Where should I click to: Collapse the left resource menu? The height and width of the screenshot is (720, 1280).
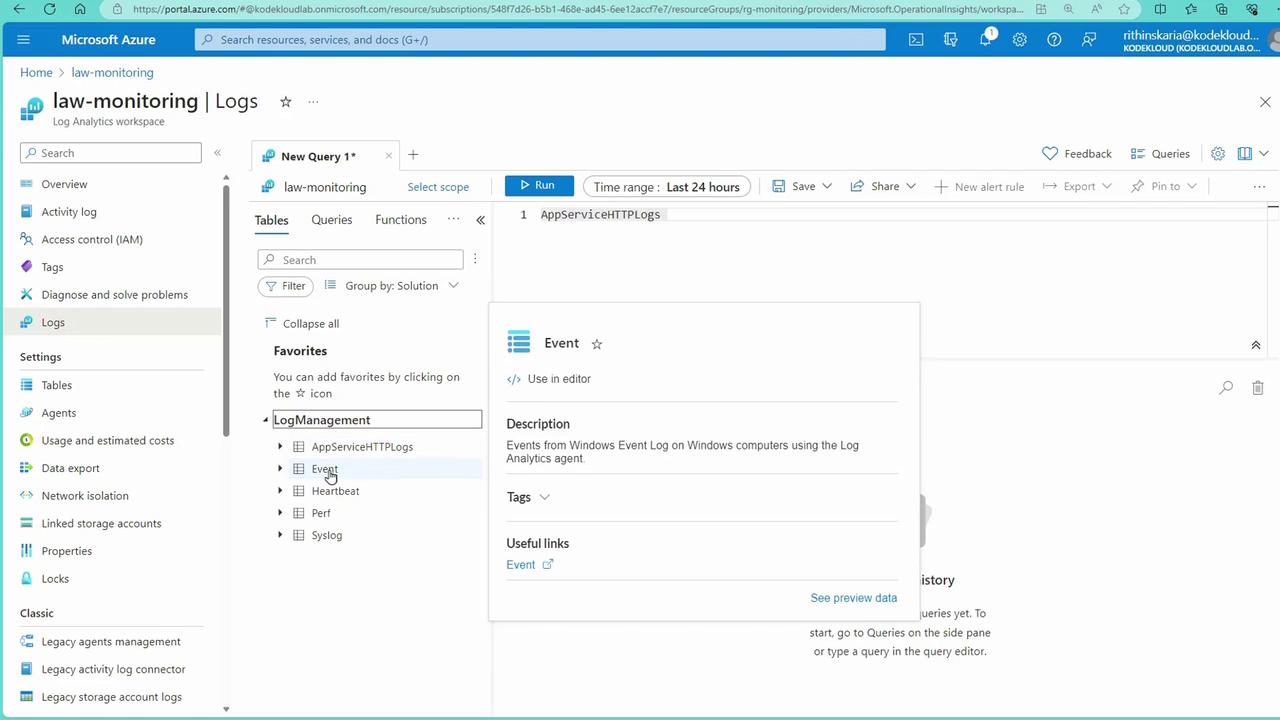(x=217, y=153)
